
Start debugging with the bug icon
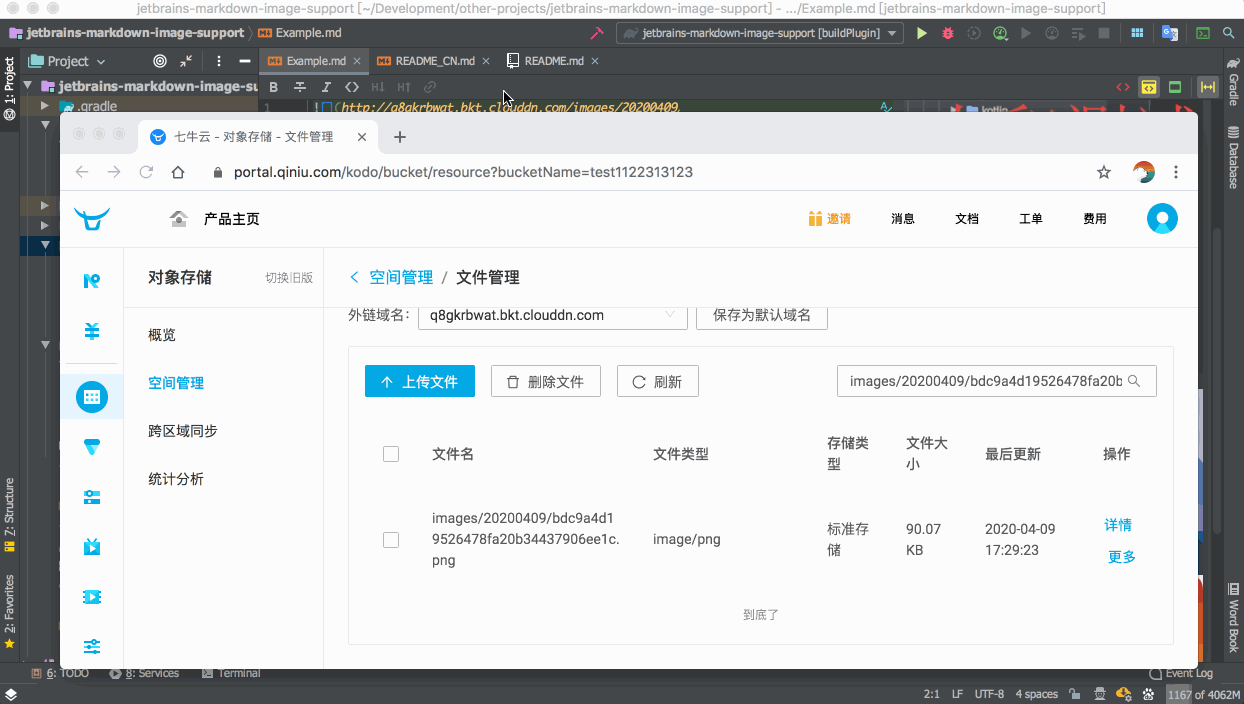948,33
